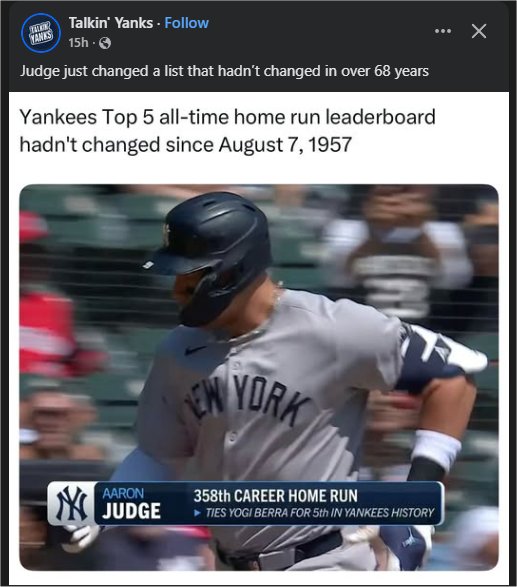
Task: Click the post caption about 68 years
Action: 224,71
